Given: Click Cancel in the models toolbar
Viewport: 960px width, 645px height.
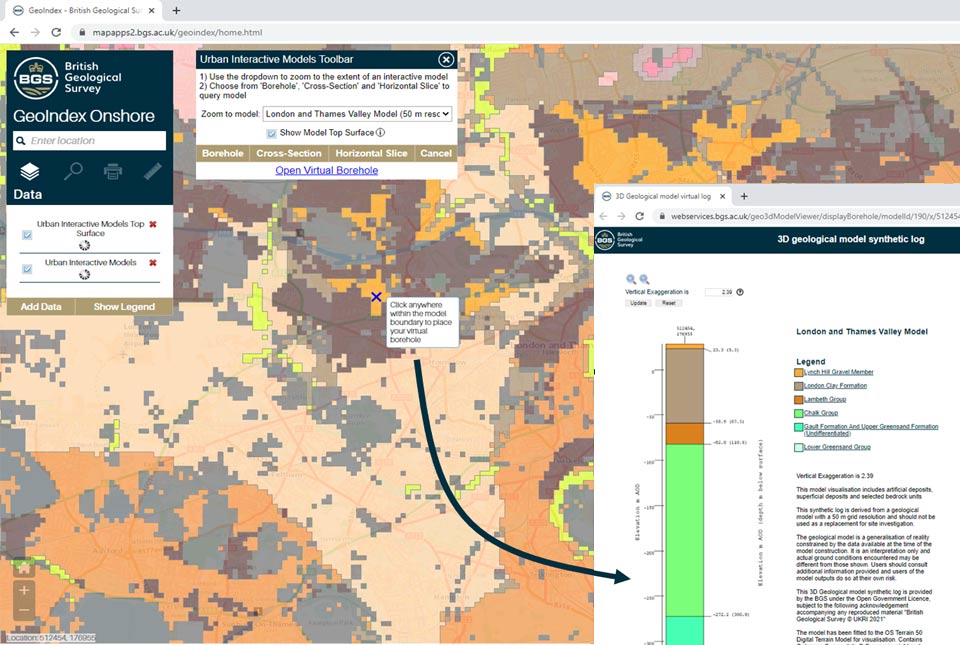Looking at the screenshot, I should pyautogui.click(x=436, y=154).
